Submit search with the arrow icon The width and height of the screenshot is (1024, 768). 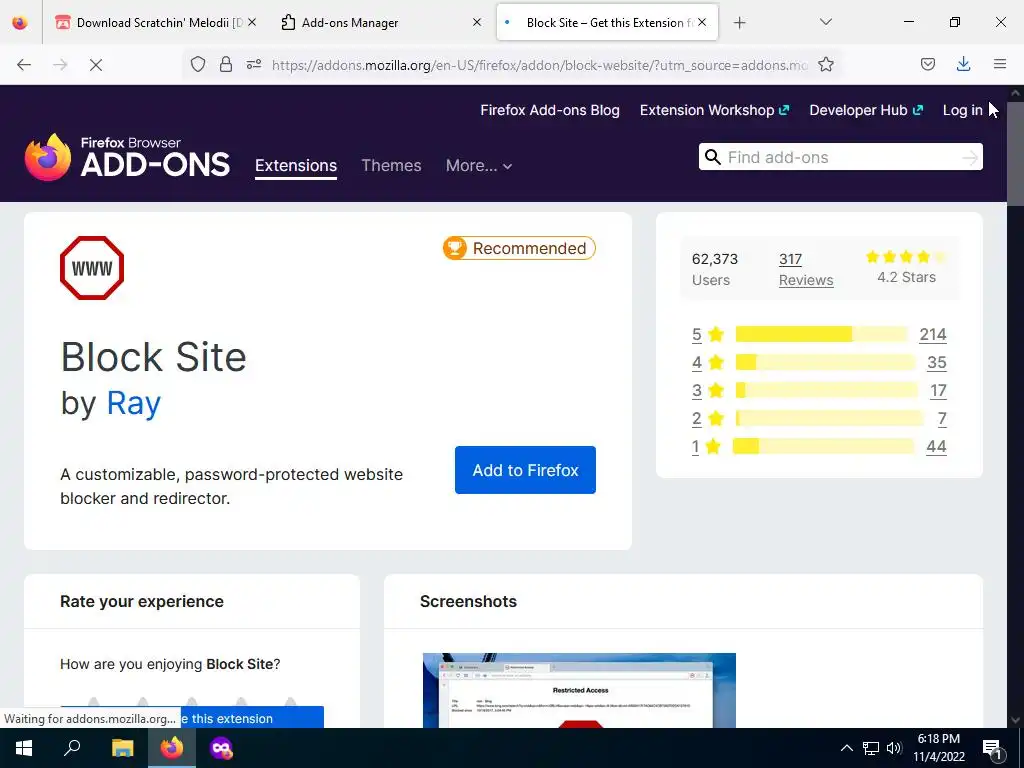970,157
